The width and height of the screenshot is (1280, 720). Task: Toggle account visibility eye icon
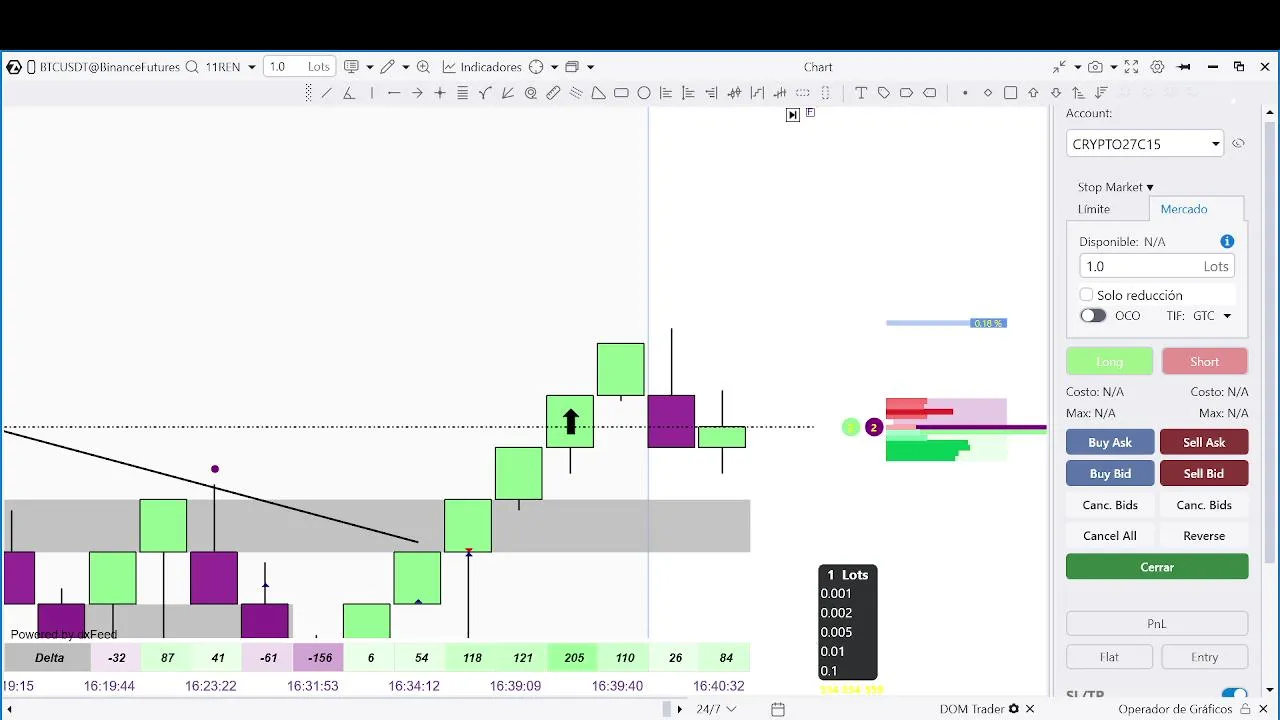pyautogui.click(x=1238, y=144)
